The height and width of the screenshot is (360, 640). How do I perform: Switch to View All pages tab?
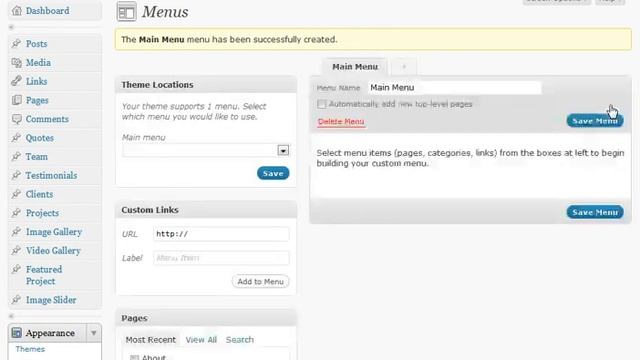pos(201,340)
